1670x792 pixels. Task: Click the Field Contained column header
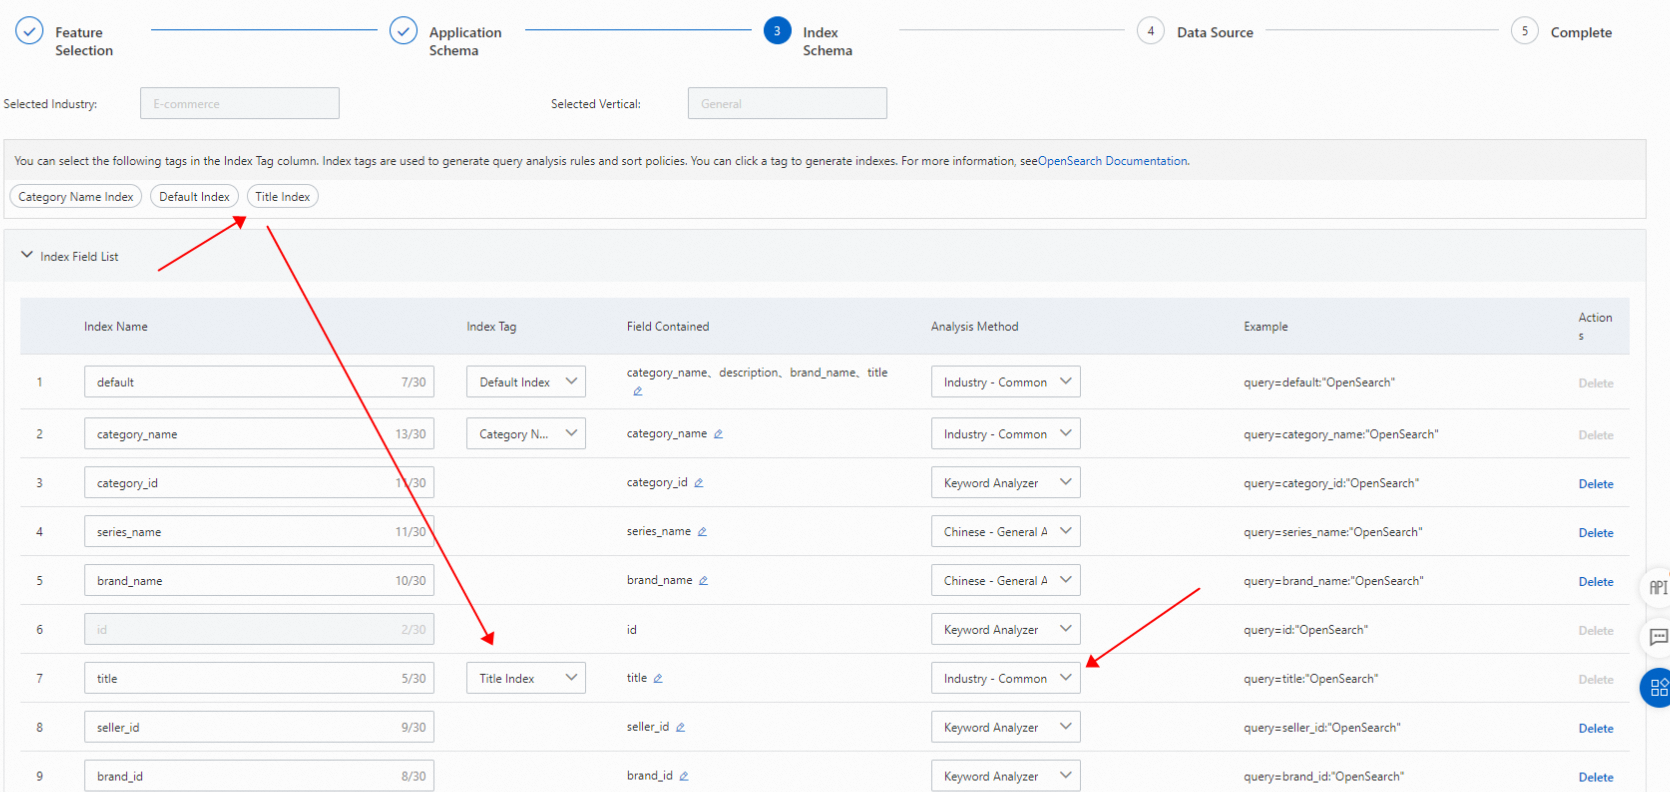[668, 327]
